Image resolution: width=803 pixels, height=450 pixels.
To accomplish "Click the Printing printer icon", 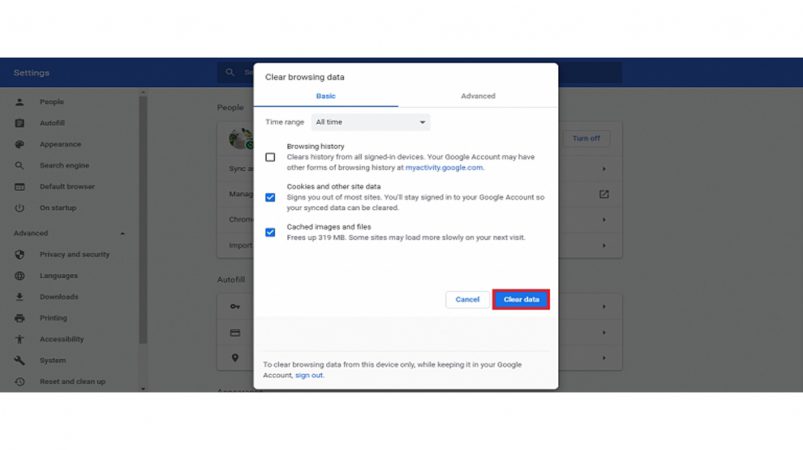I will point(19,318).
